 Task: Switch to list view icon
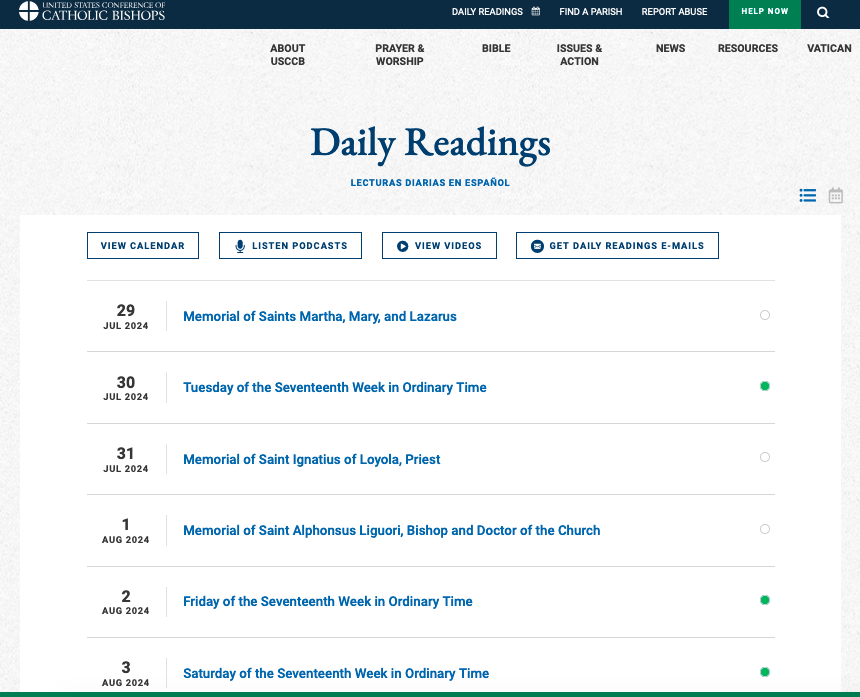(807, 195)
